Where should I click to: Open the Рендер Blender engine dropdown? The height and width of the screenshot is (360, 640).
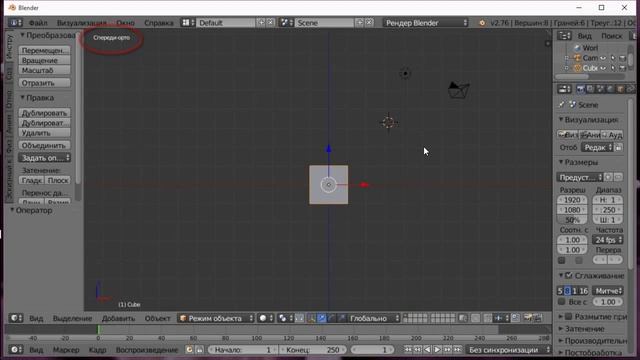[426, 23]
